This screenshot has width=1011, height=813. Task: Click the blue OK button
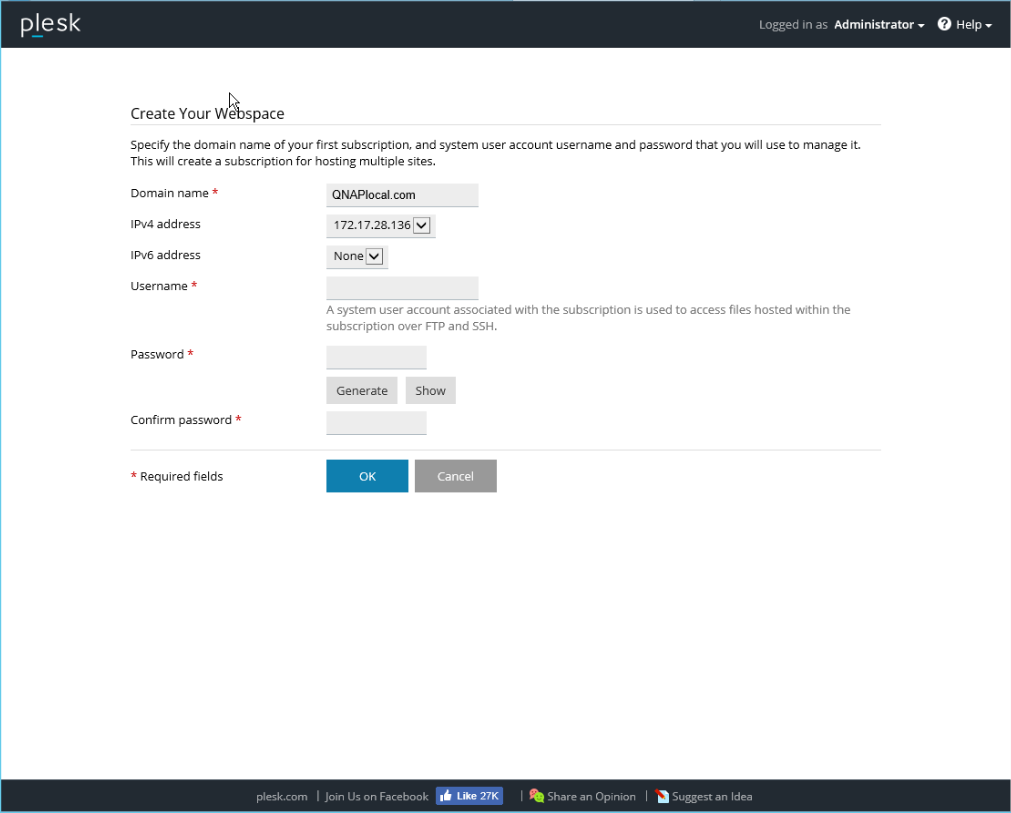point(367,476)
